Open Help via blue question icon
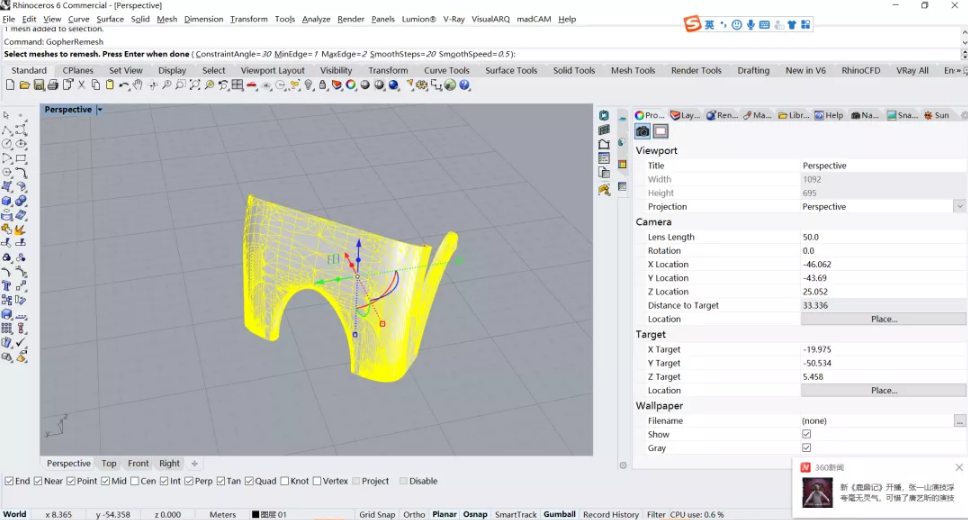Image resolution: width=968 pixels, height=520 pixels. [x=464, y=85]
